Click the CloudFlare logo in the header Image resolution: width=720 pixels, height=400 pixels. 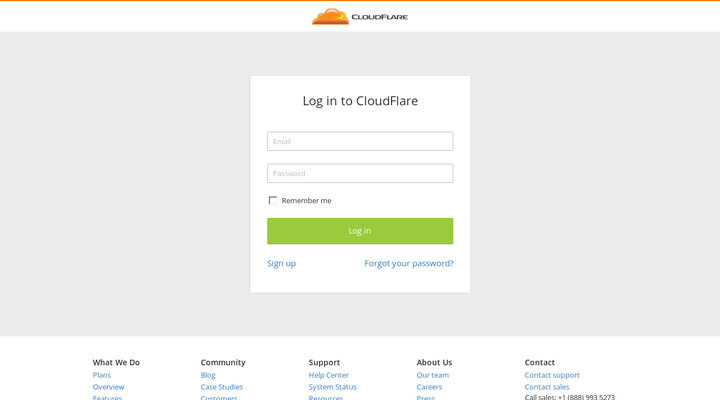click(359, 16)
